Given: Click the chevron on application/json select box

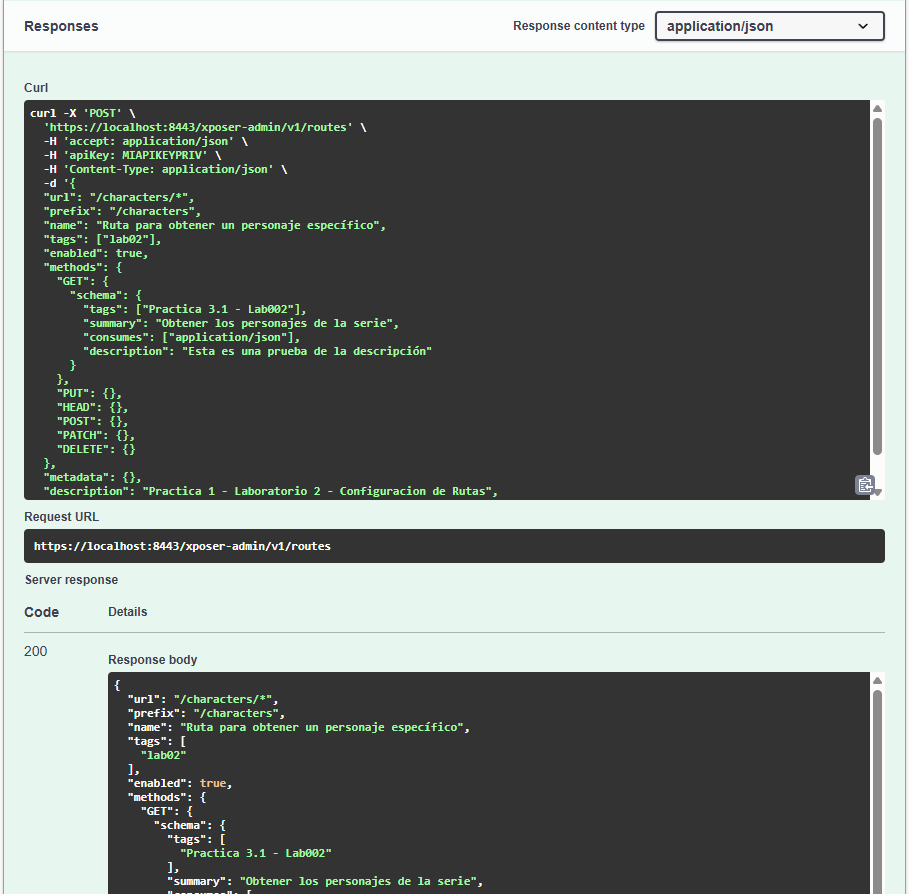Looking at the screenshot, I should tap(864, 26).
